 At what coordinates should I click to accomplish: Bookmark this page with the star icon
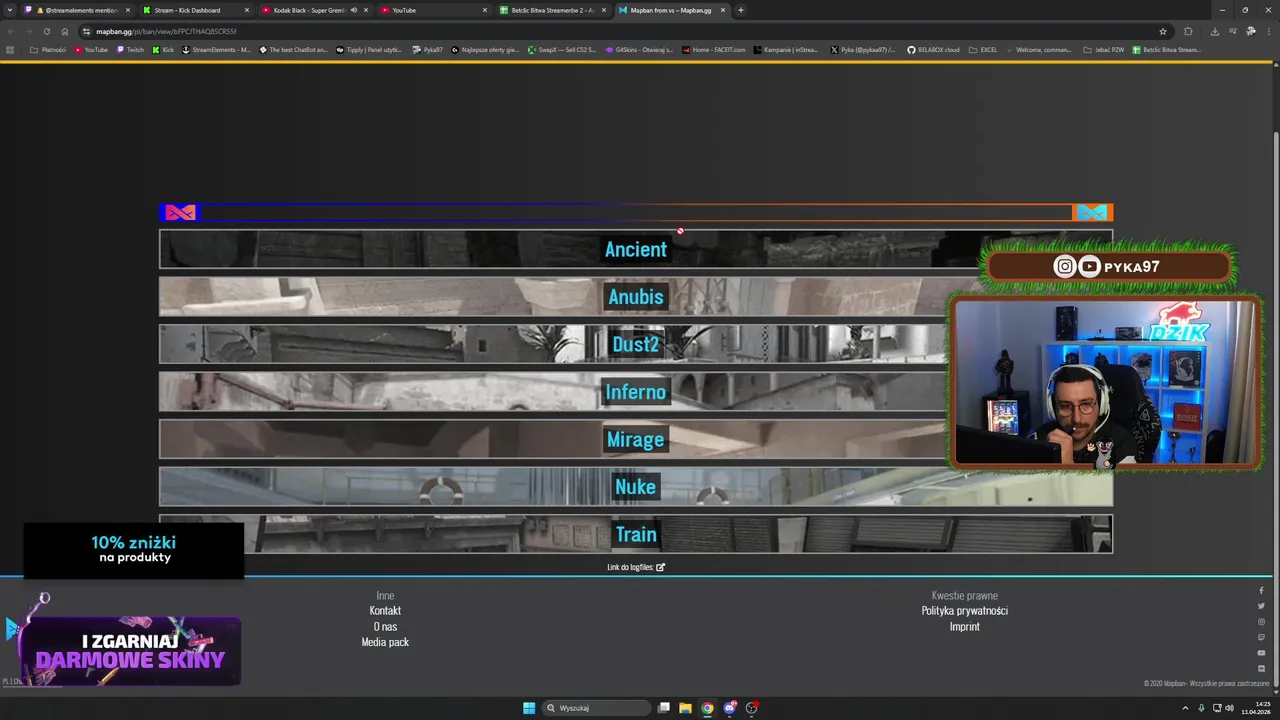[1163, 31]
